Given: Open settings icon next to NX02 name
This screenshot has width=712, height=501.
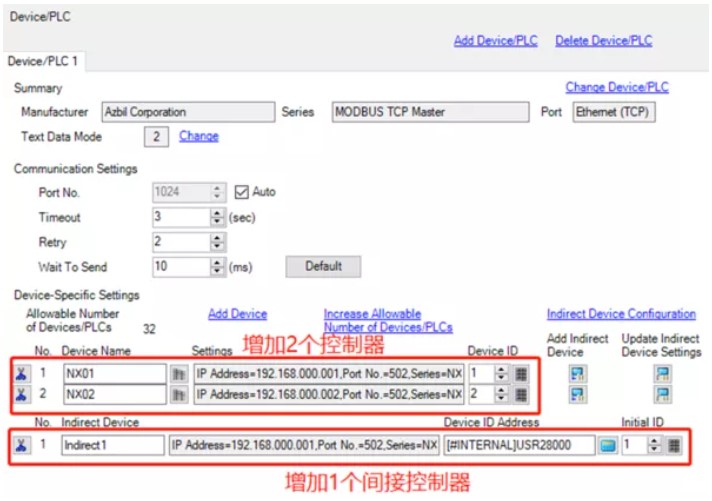Looking at the screenshot, I should (x=180, y=394).
